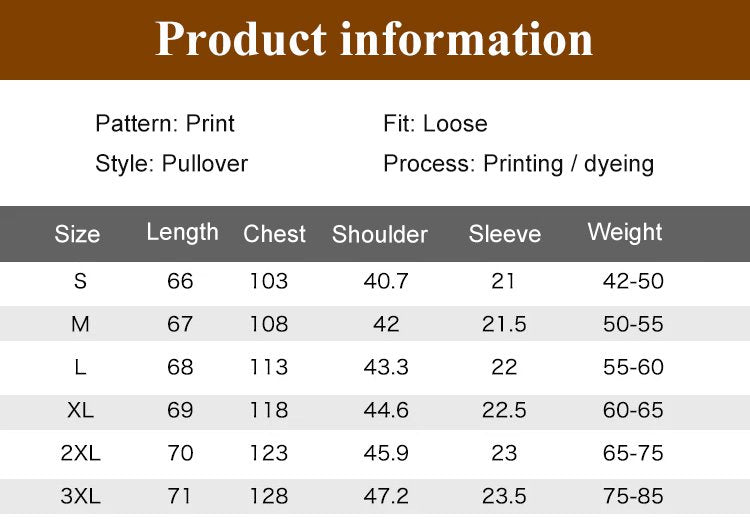750x531 pixels.
Task: Select the Style: Pullover text
Action: pos(171,164)
